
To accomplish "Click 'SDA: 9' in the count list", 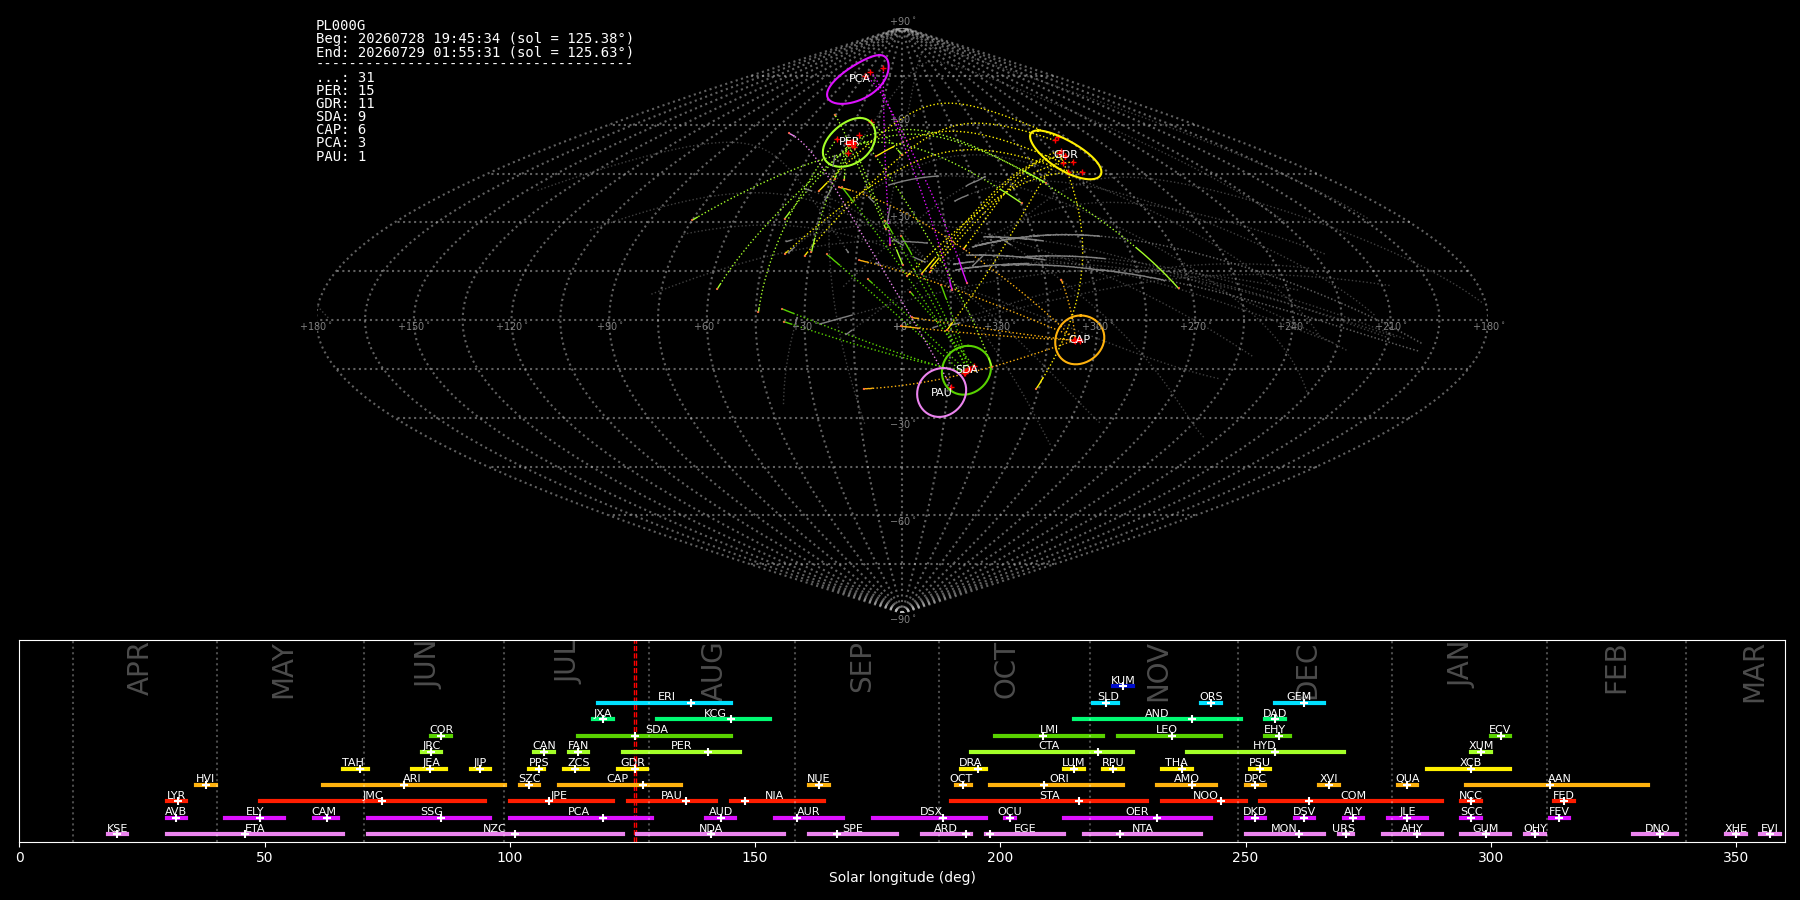I will coord(341,117).
